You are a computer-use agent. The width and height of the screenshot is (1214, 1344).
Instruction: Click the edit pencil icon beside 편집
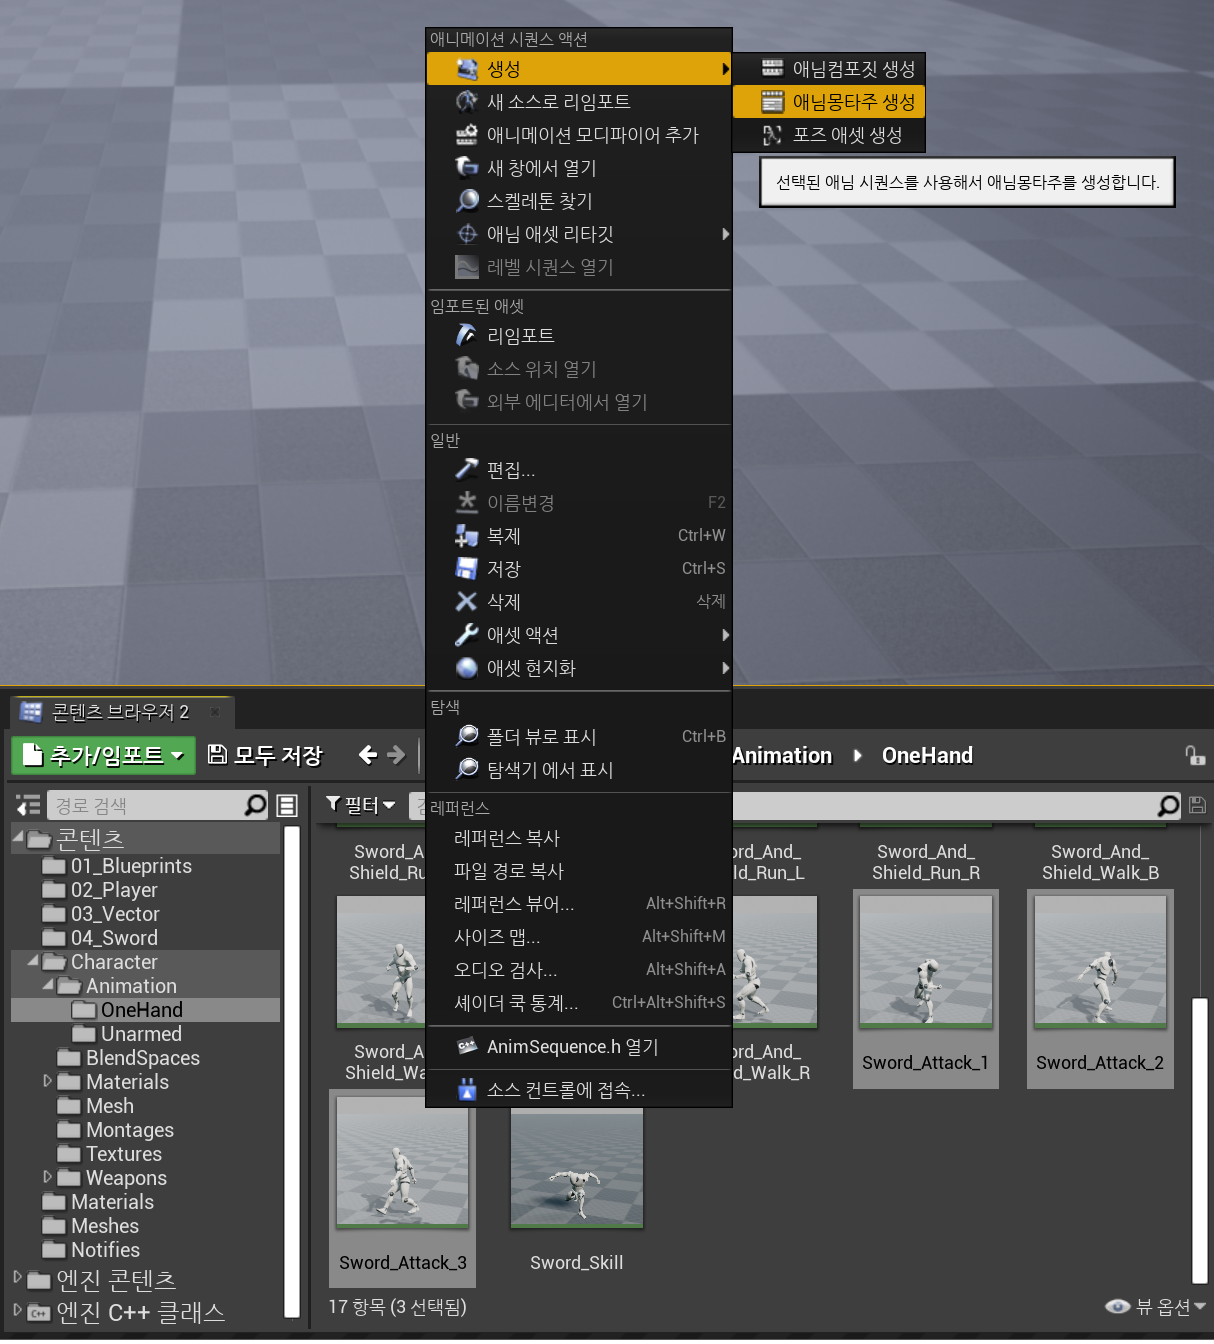(x=467, y=470)
